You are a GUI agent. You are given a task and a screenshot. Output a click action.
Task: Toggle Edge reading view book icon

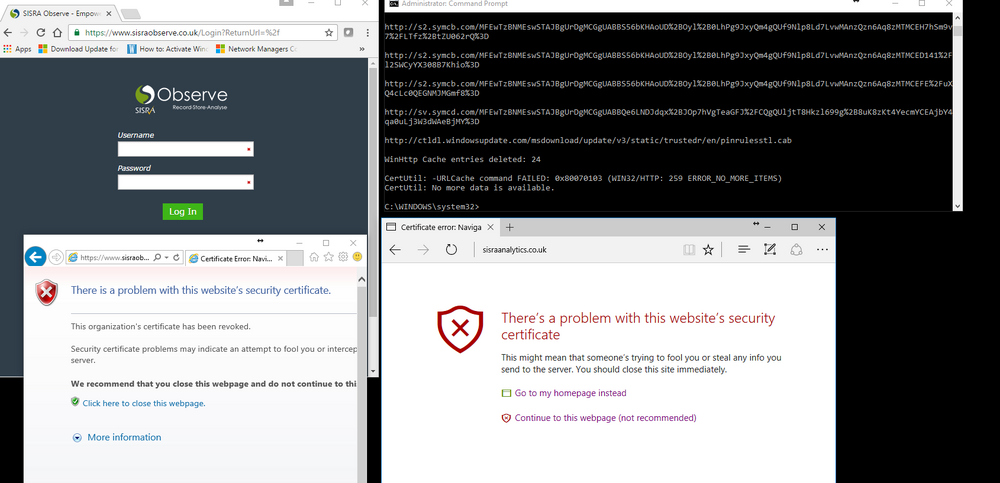[x=689, y=249]
